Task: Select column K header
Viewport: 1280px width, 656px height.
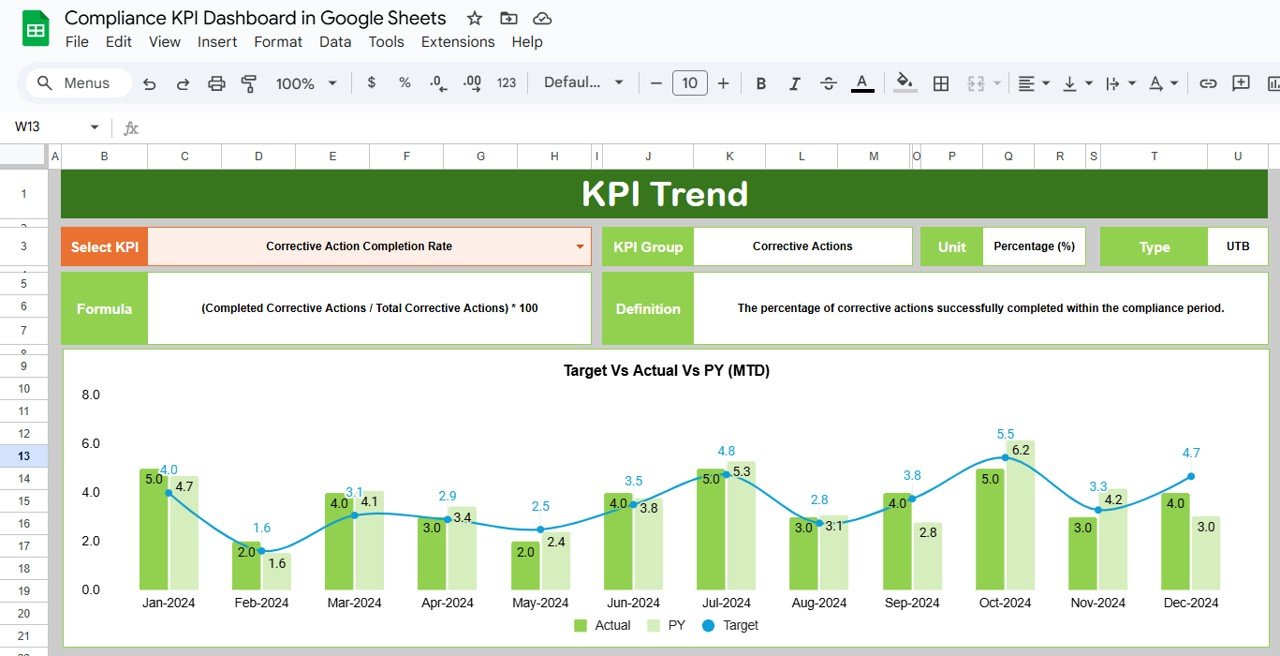Action: coord(729,156)
